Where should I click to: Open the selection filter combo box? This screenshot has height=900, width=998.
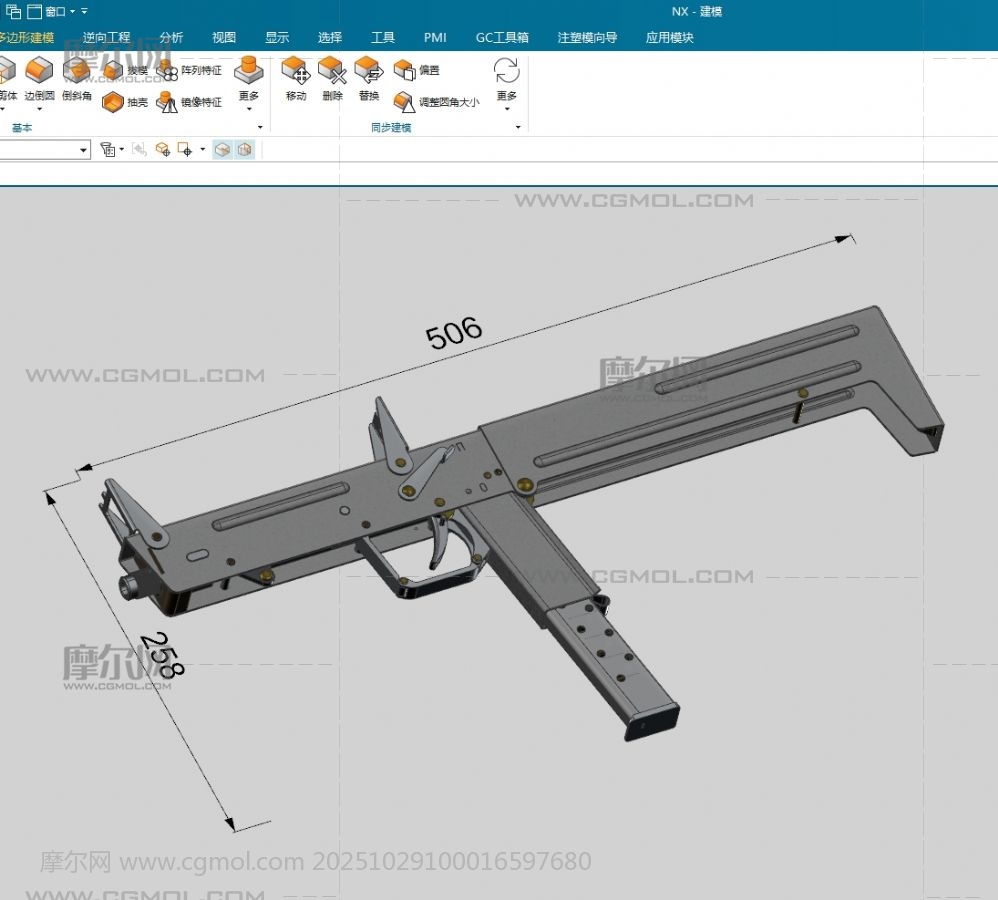point(44,149)
